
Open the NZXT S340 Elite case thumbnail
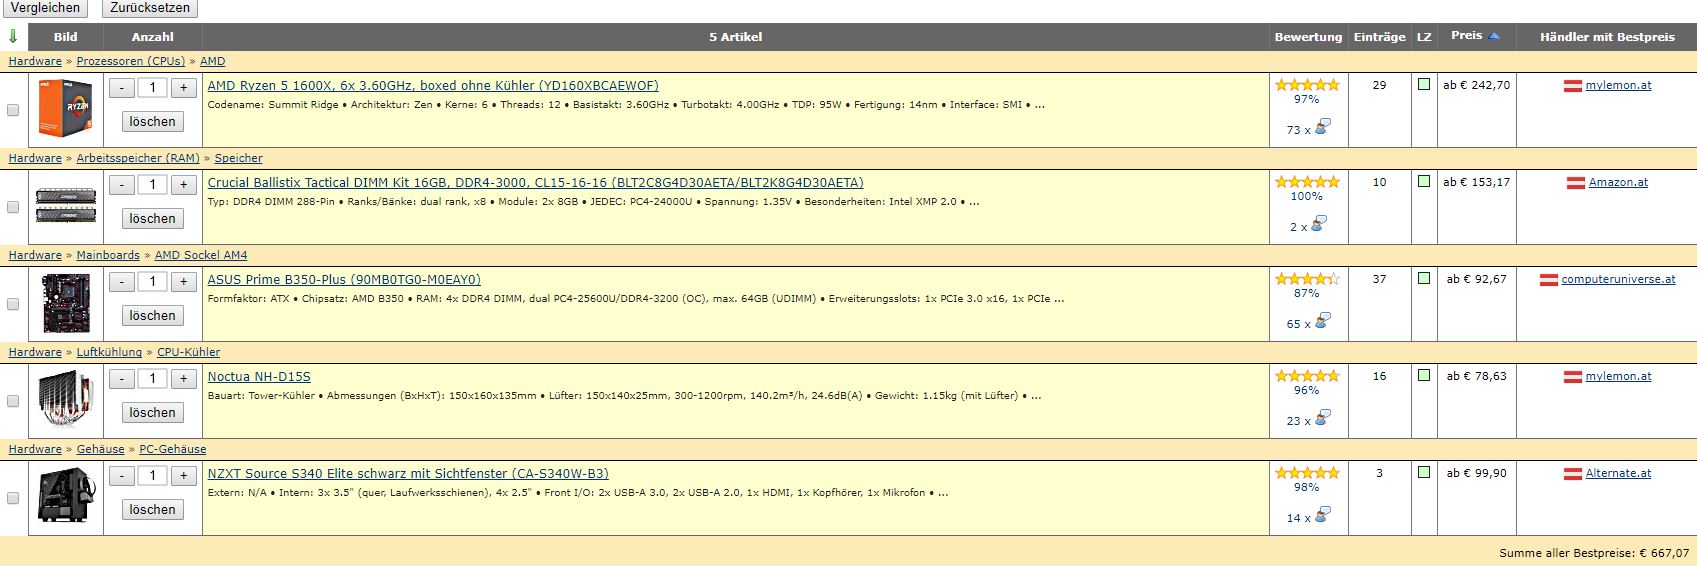65,497
